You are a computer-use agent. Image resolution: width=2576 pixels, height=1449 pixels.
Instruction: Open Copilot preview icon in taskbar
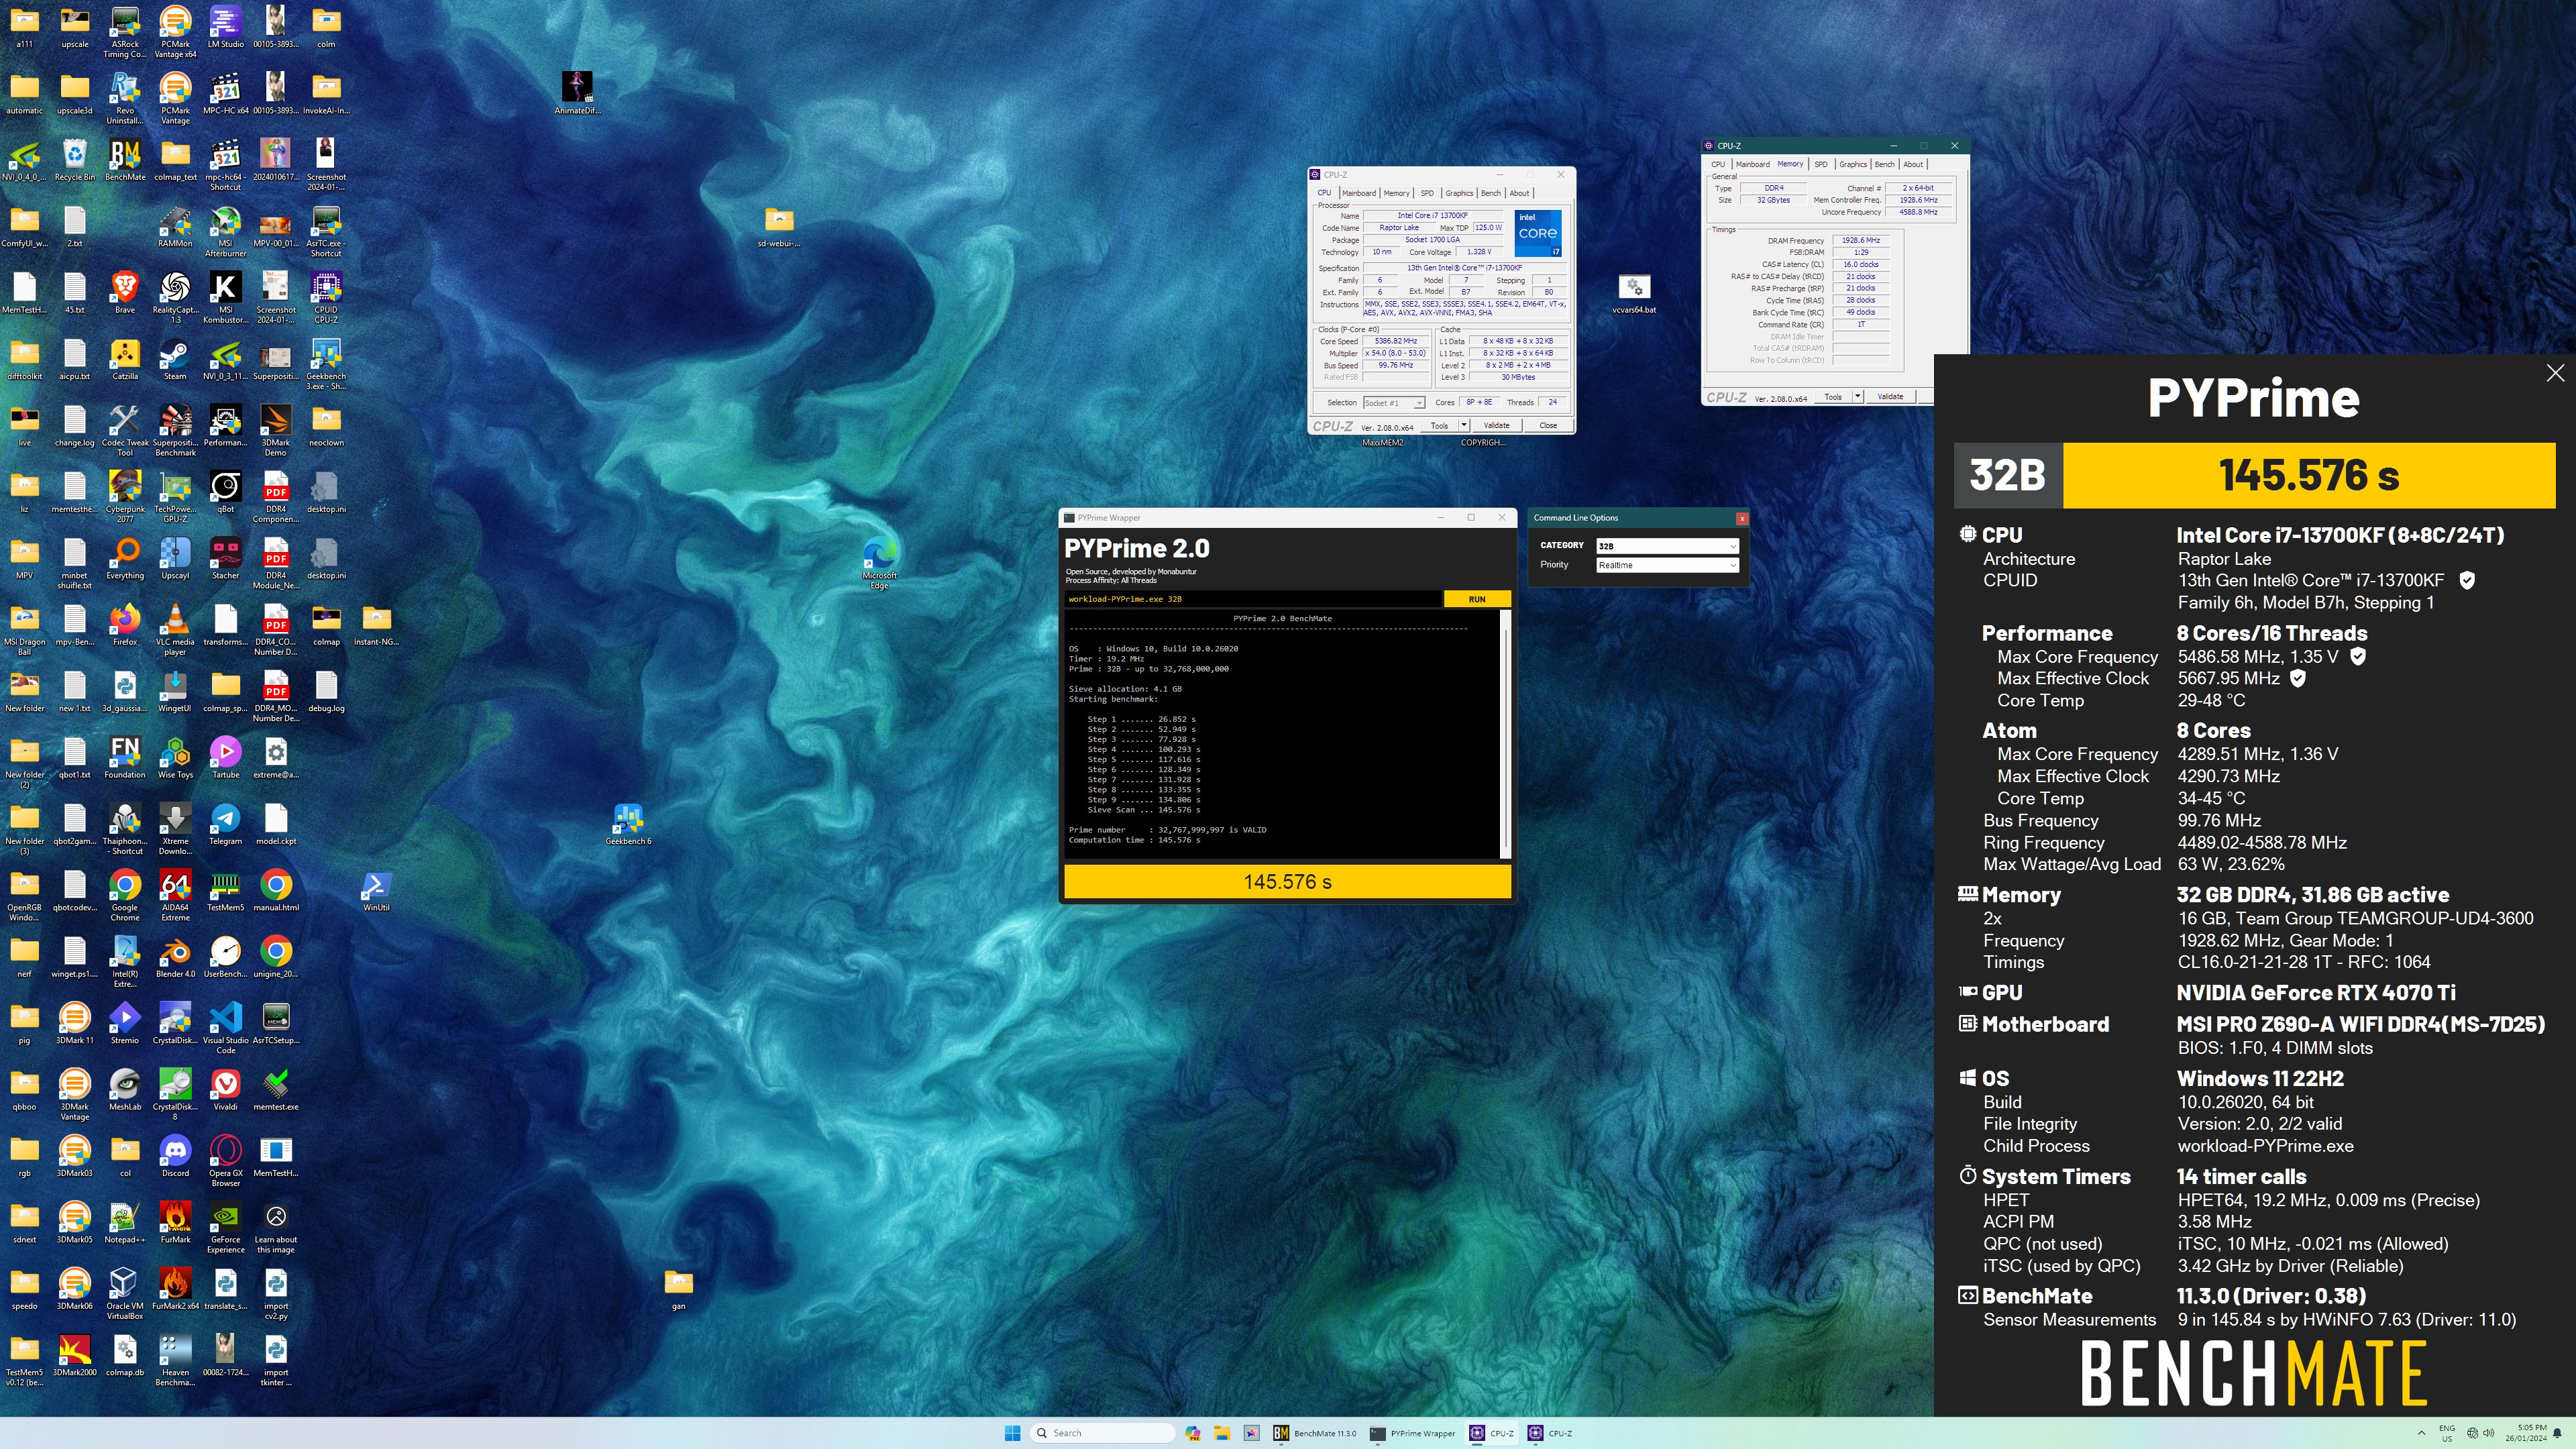point(1193,1433)
